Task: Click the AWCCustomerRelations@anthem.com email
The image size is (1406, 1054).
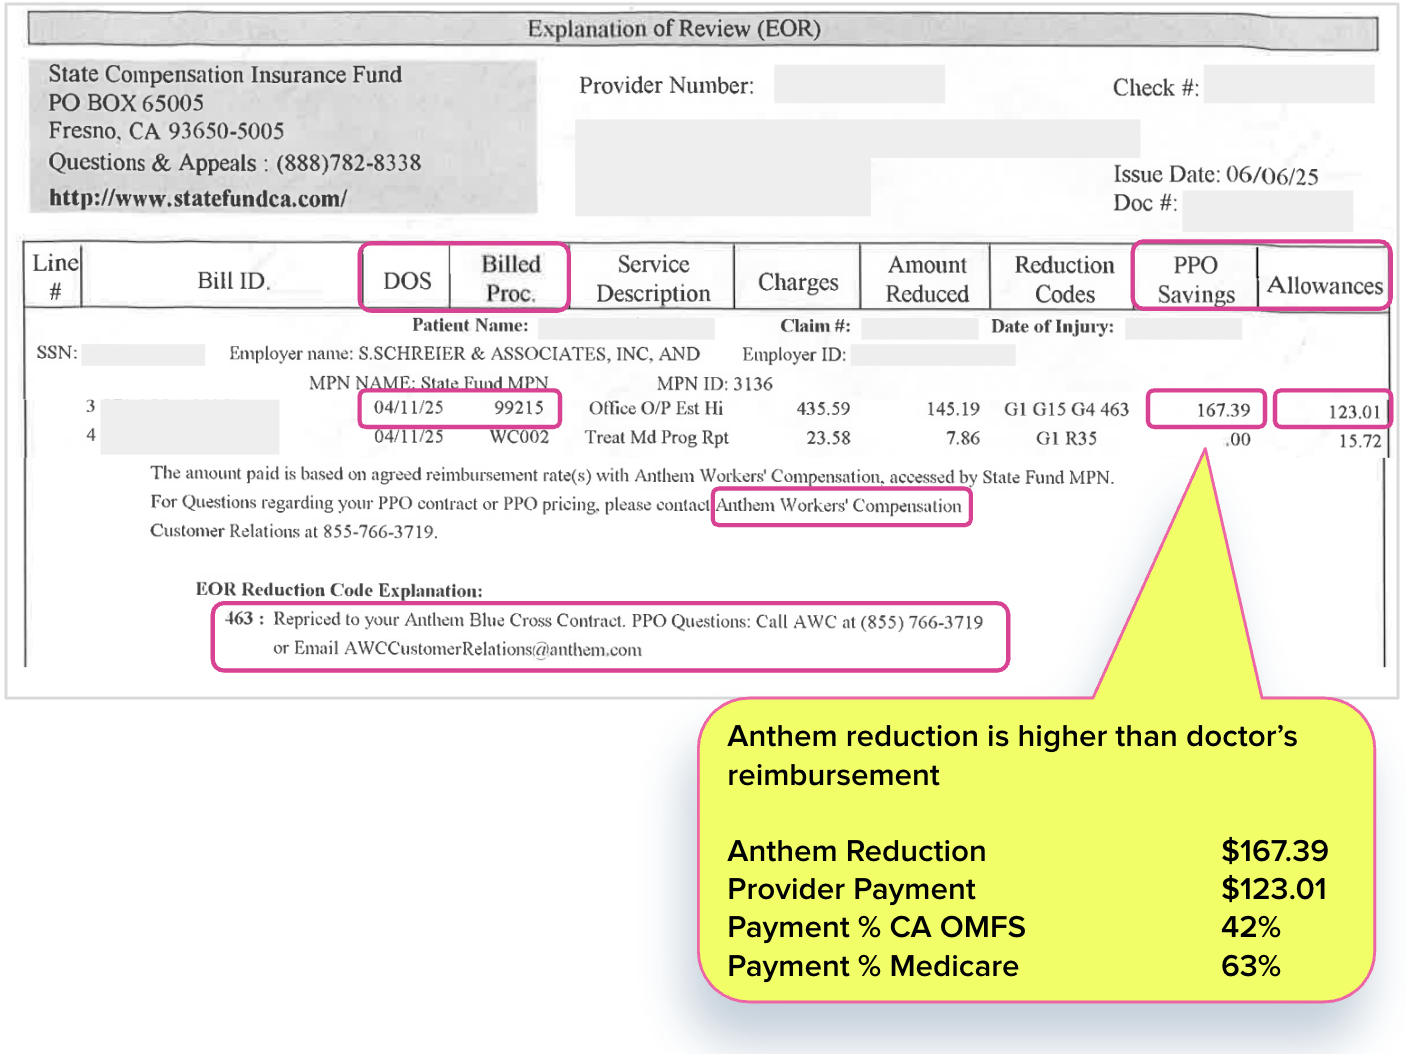Action: point(493,649)
